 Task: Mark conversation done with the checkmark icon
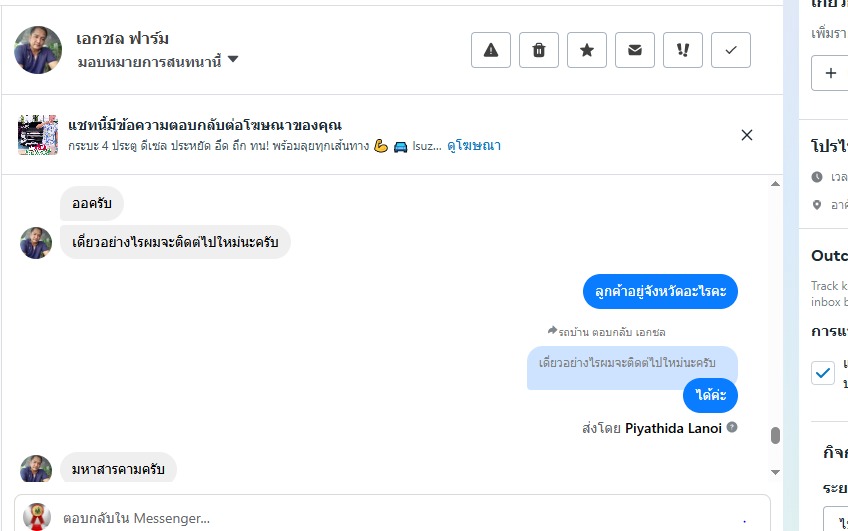tap(731, 50)
